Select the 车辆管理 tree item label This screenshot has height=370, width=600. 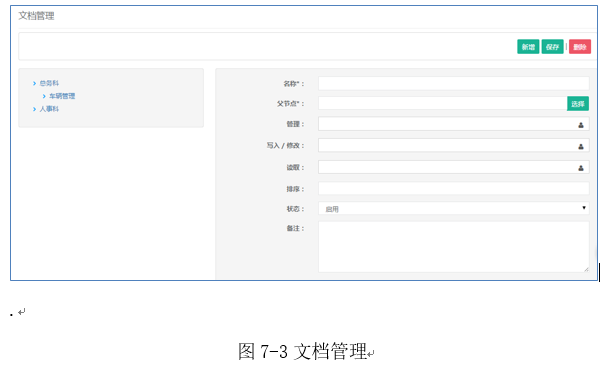(62, 96)
